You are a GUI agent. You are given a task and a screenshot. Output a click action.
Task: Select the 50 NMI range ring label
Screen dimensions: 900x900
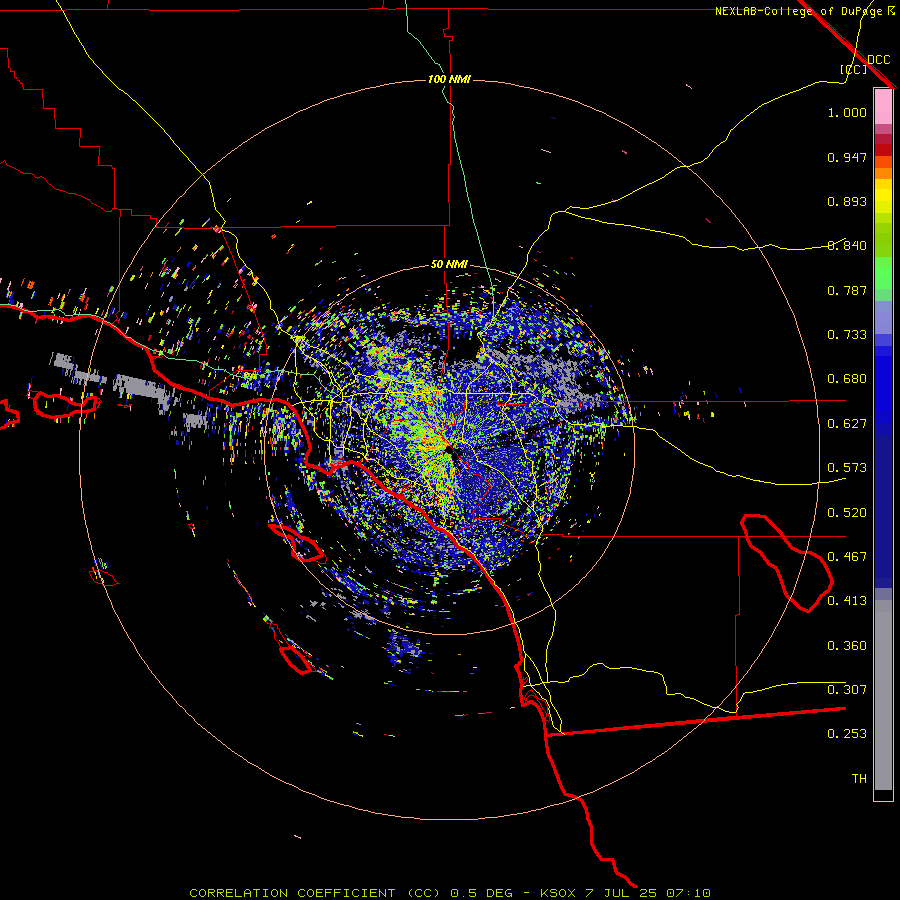coord(449,264)
